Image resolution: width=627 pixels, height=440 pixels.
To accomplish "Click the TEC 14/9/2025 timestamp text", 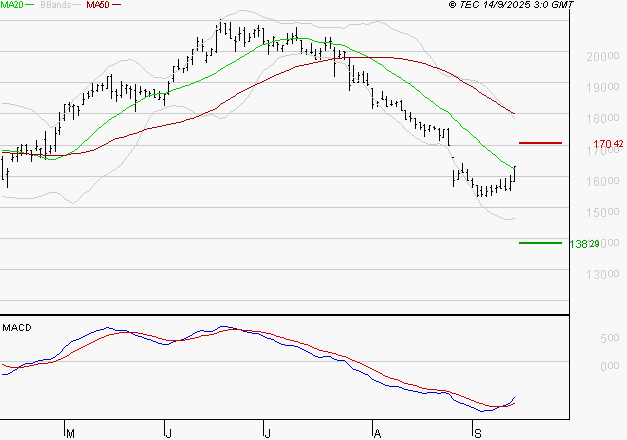I will click(x=511, y=5).
